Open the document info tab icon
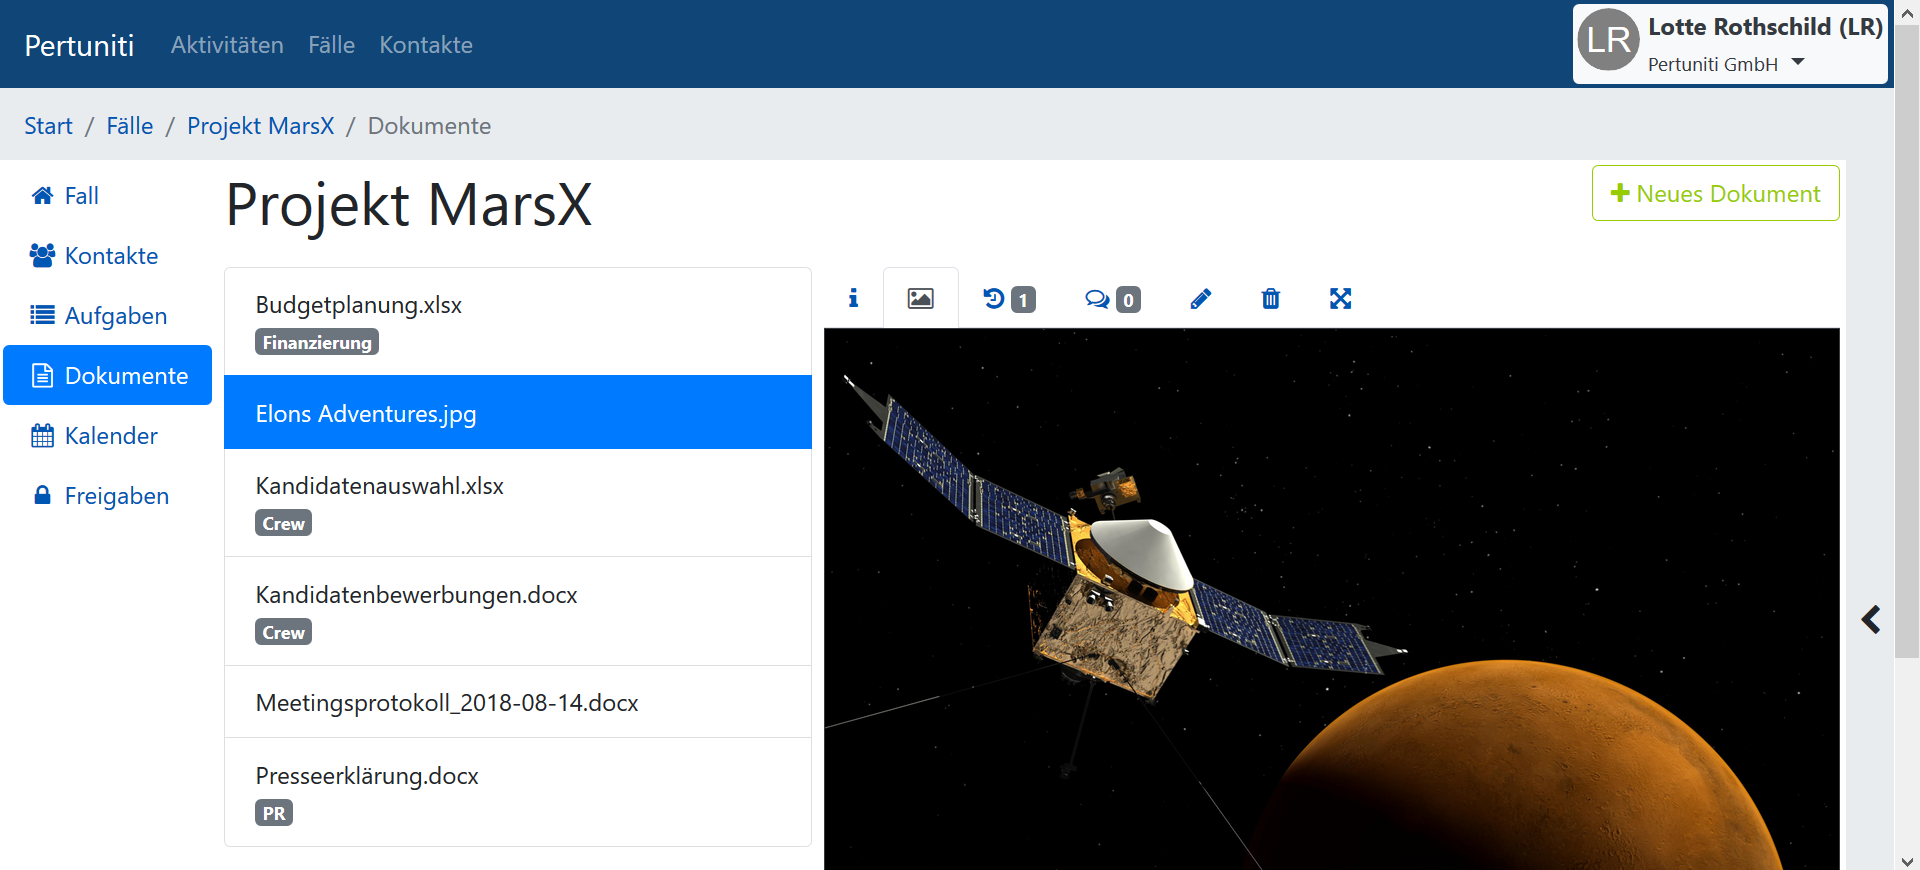The width and height of the screenshot is (1920, 870). click(x=853, y=298)
